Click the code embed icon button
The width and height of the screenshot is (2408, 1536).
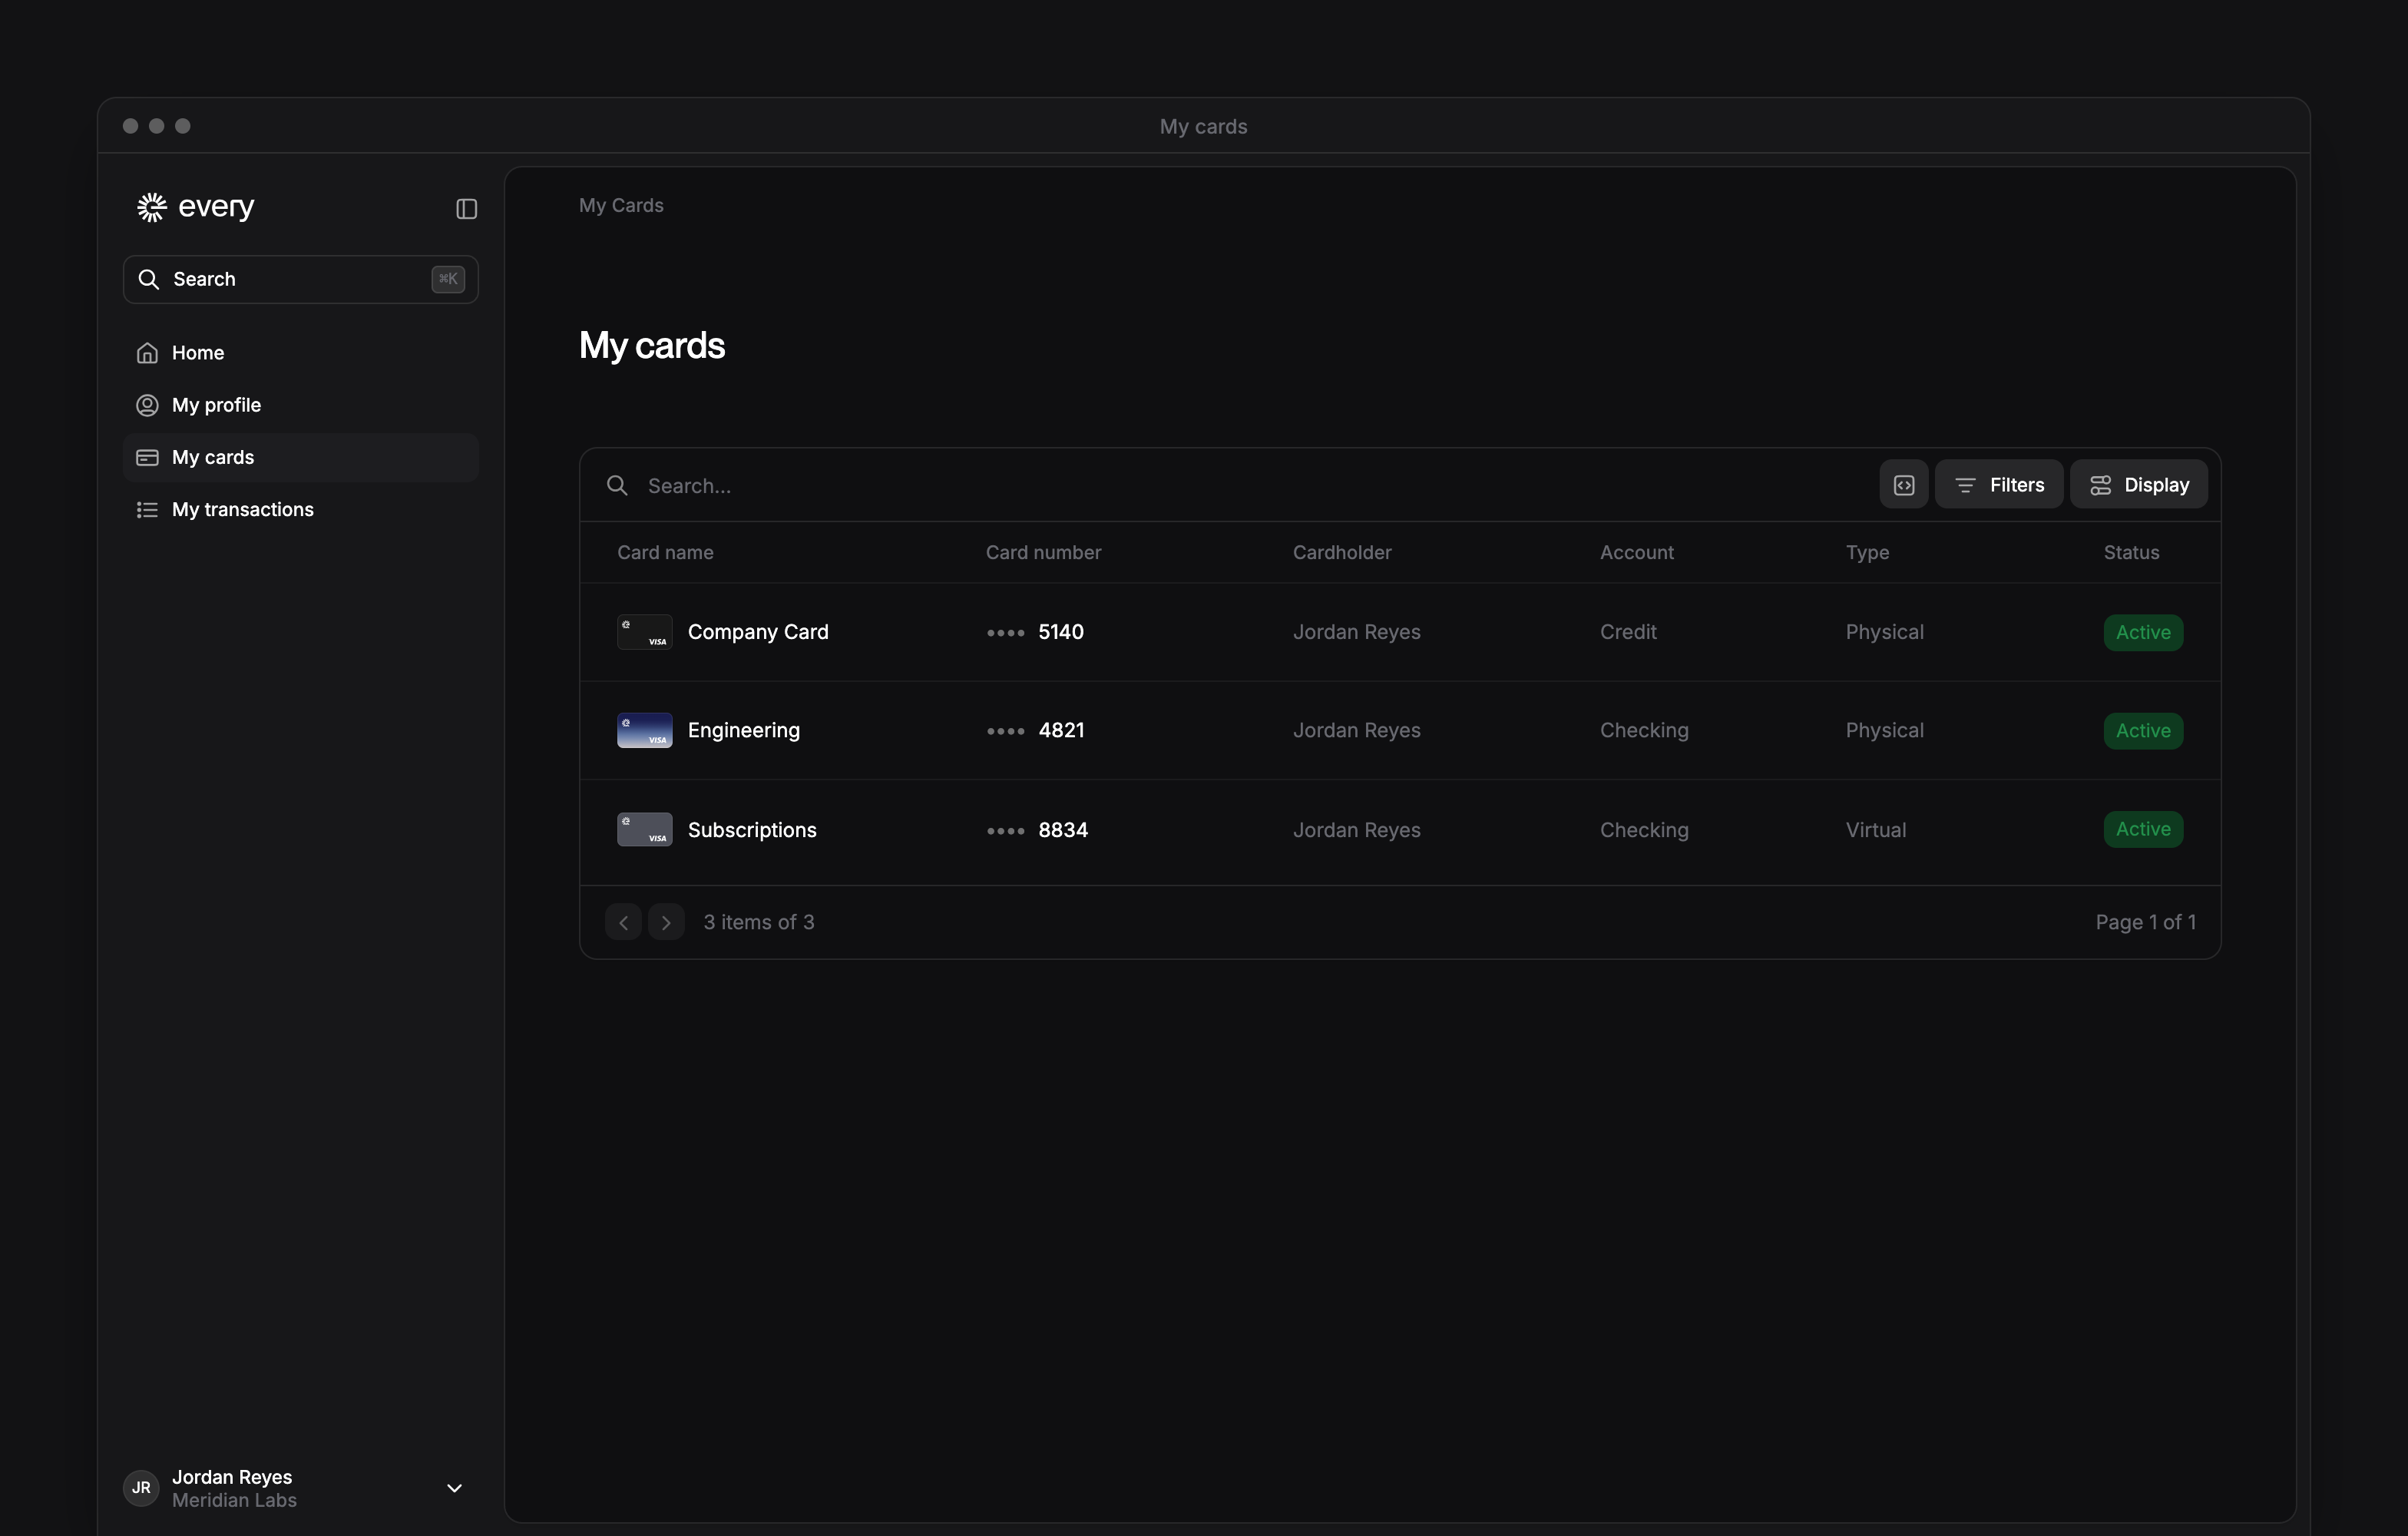pyautogui.click(x=1904, y=484)
